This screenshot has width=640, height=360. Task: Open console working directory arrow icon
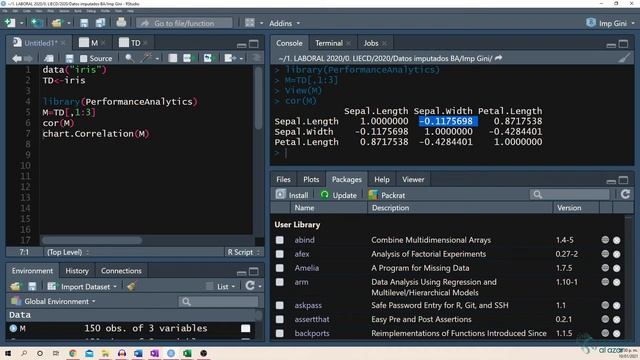498,58
